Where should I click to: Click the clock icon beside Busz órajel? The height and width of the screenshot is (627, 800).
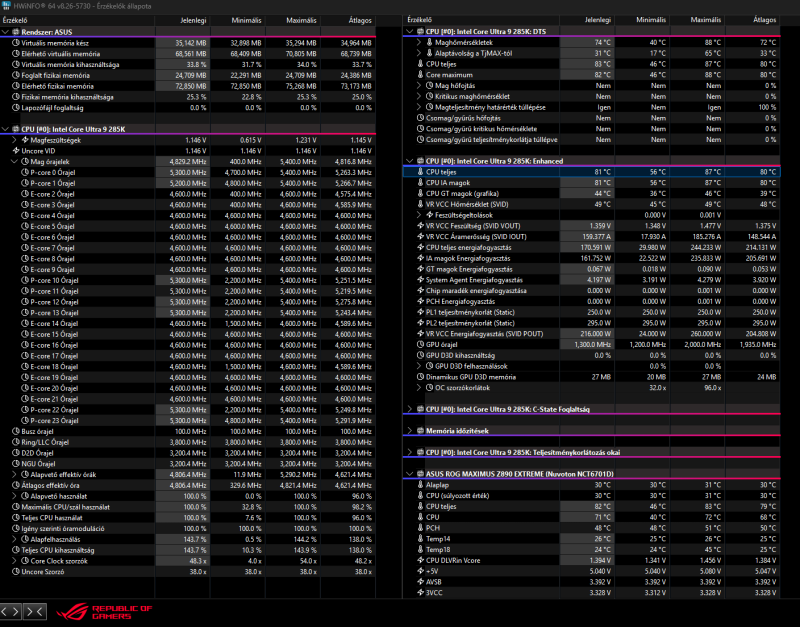click(16, 431)
